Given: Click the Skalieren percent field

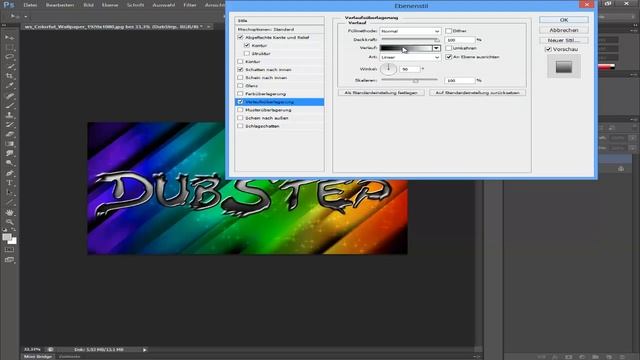Looking at the screenshot, I should 460,81.
